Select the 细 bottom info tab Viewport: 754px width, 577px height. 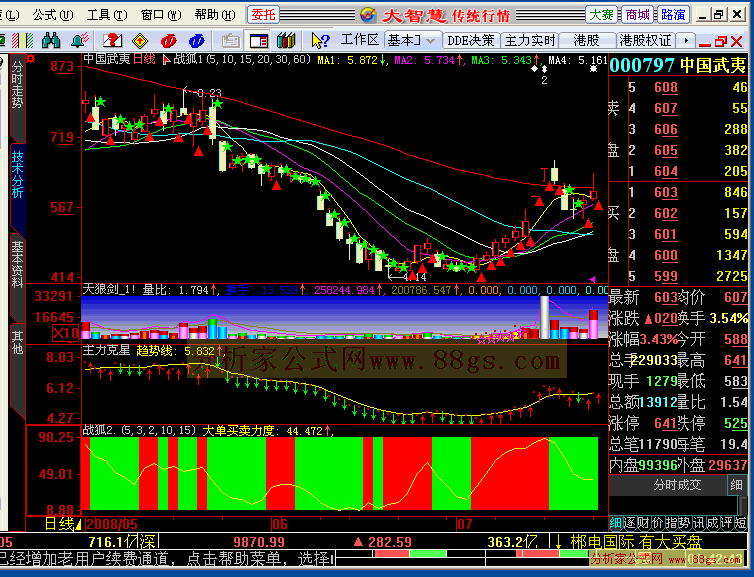[x=616, y=523]
